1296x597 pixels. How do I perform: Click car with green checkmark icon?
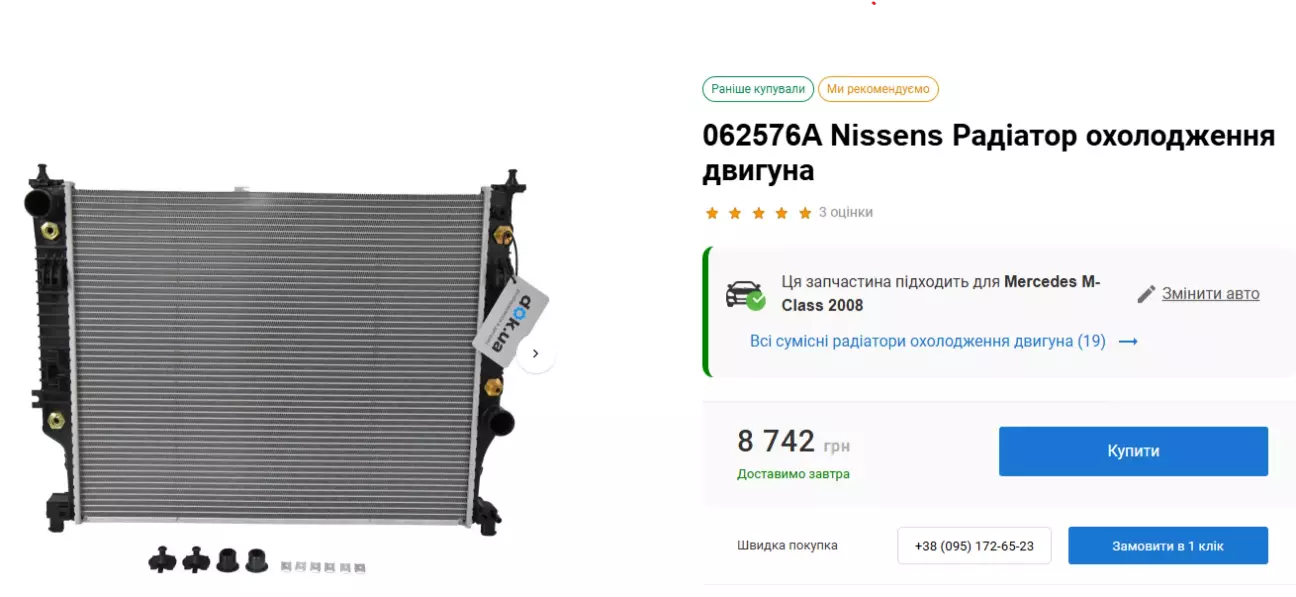tap(745, 295)
